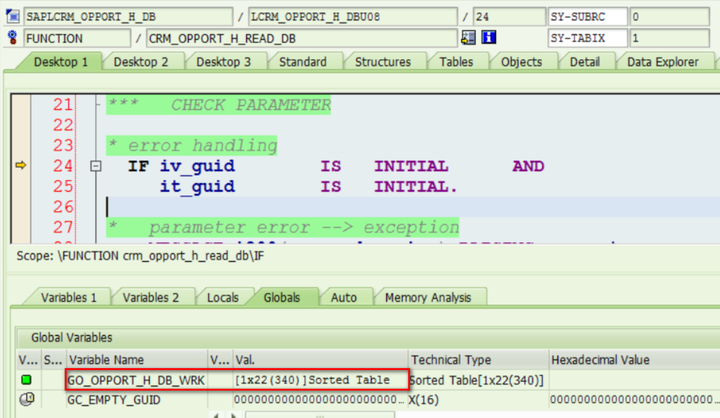Click green status square for GO_OPPORT_H_DB_WRK
This screenshot has width=720, height=418.
(27, 379)
